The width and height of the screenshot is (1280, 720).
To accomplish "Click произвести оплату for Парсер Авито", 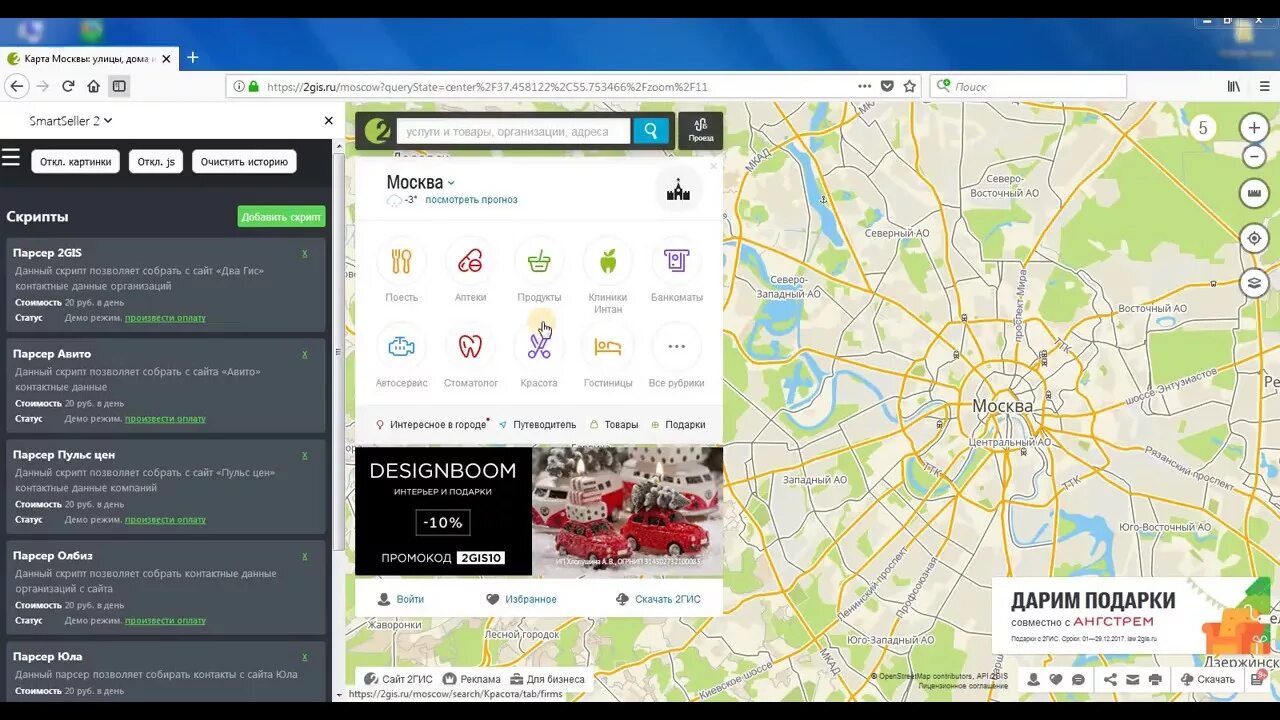I will pyautogui.click(x=165, y=419).
